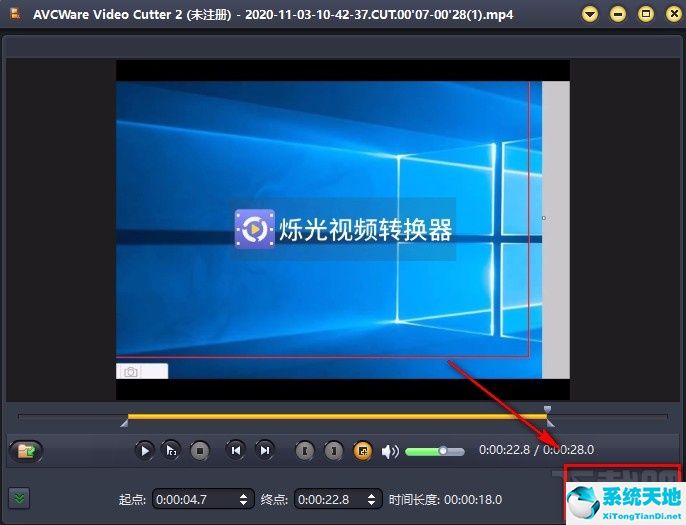
Task: Minimize the Video Cutter window
Action: pyautogui.click(x=618, y=14)
